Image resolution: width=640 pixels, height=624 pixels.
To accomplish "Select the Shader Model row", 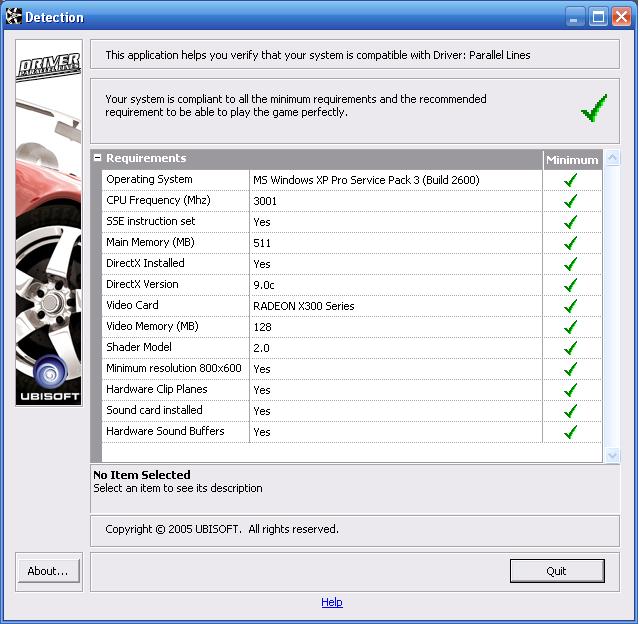I will (352, 348).
